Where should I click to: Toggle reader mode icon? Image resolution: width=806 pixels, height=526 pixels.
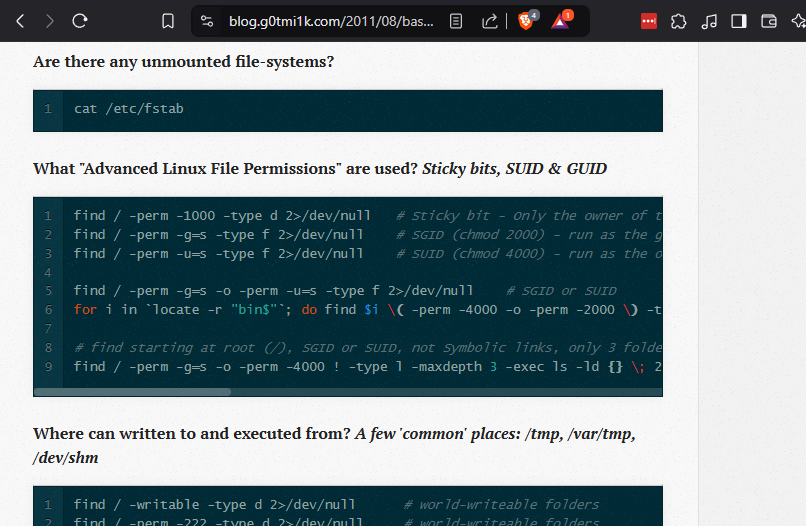click(456, 21)
